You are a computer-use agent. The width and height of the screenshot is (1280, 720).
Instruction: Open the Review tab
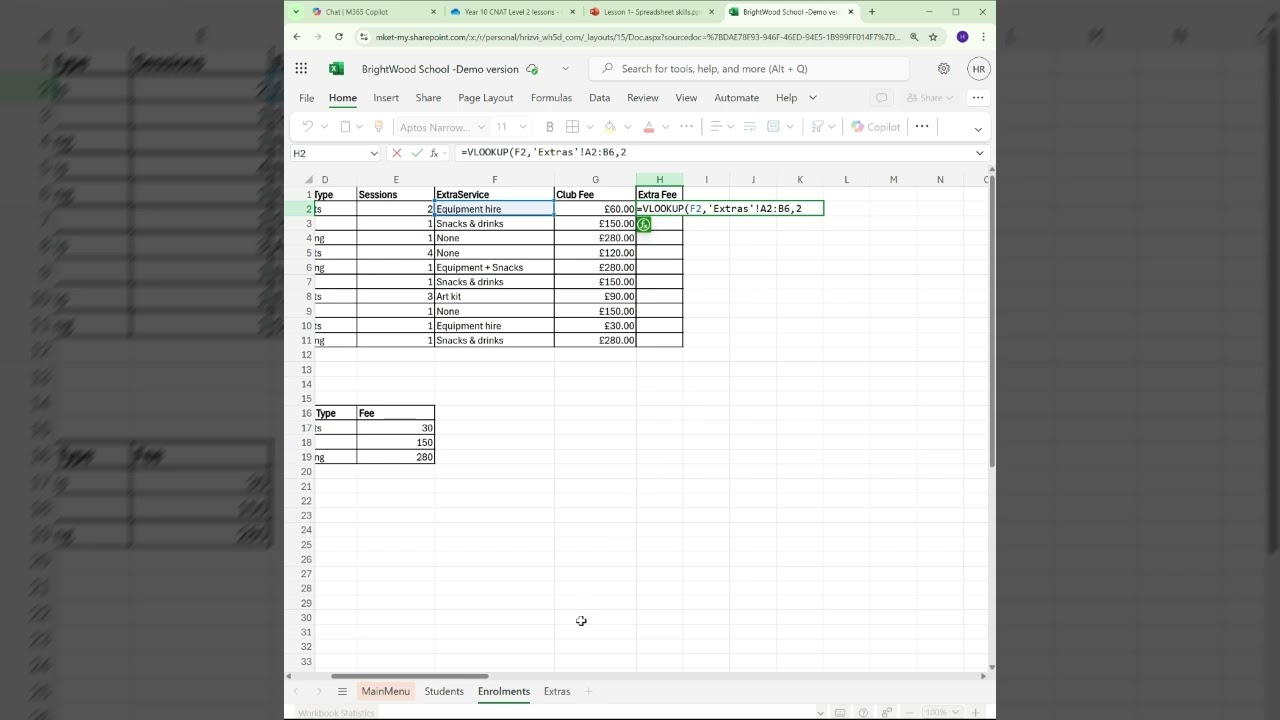643,98
